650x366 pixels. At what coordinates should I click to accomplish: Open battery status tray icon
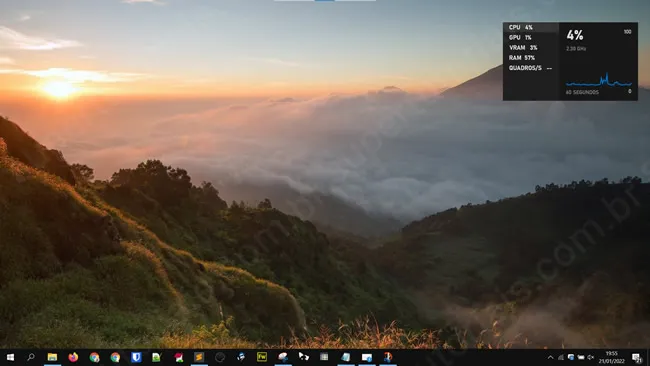pyautogui.click(x=581, y=357)
